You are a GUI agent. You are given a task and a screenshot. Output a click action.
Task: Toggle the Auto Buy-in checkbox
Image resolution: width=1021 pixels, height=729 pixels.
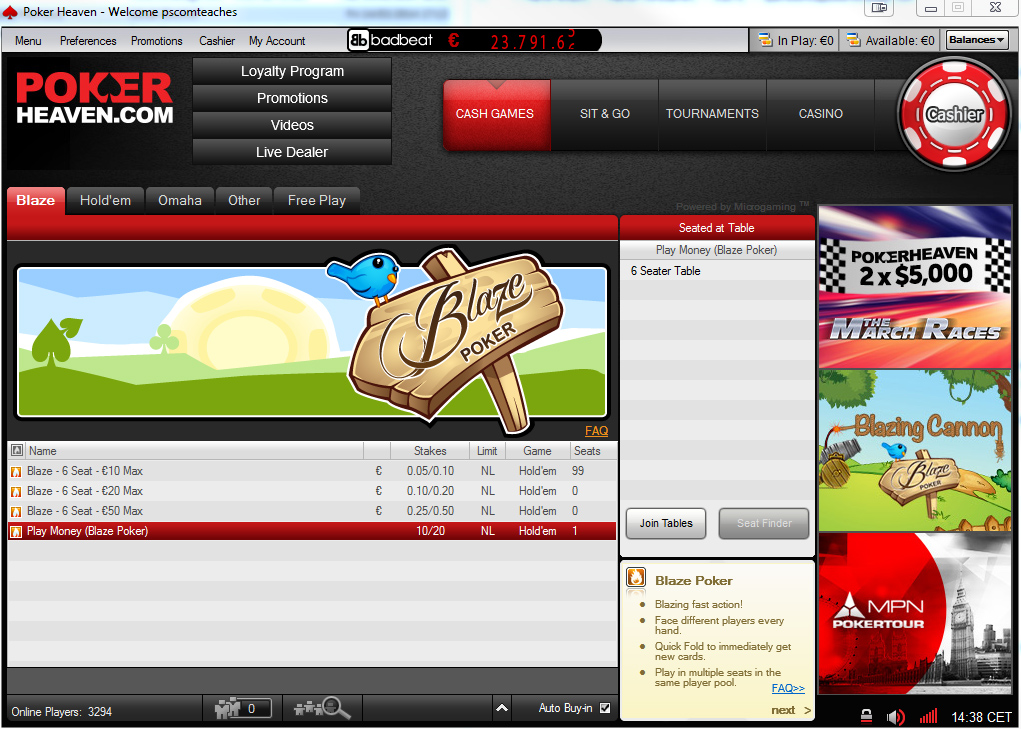click(605, 708)
